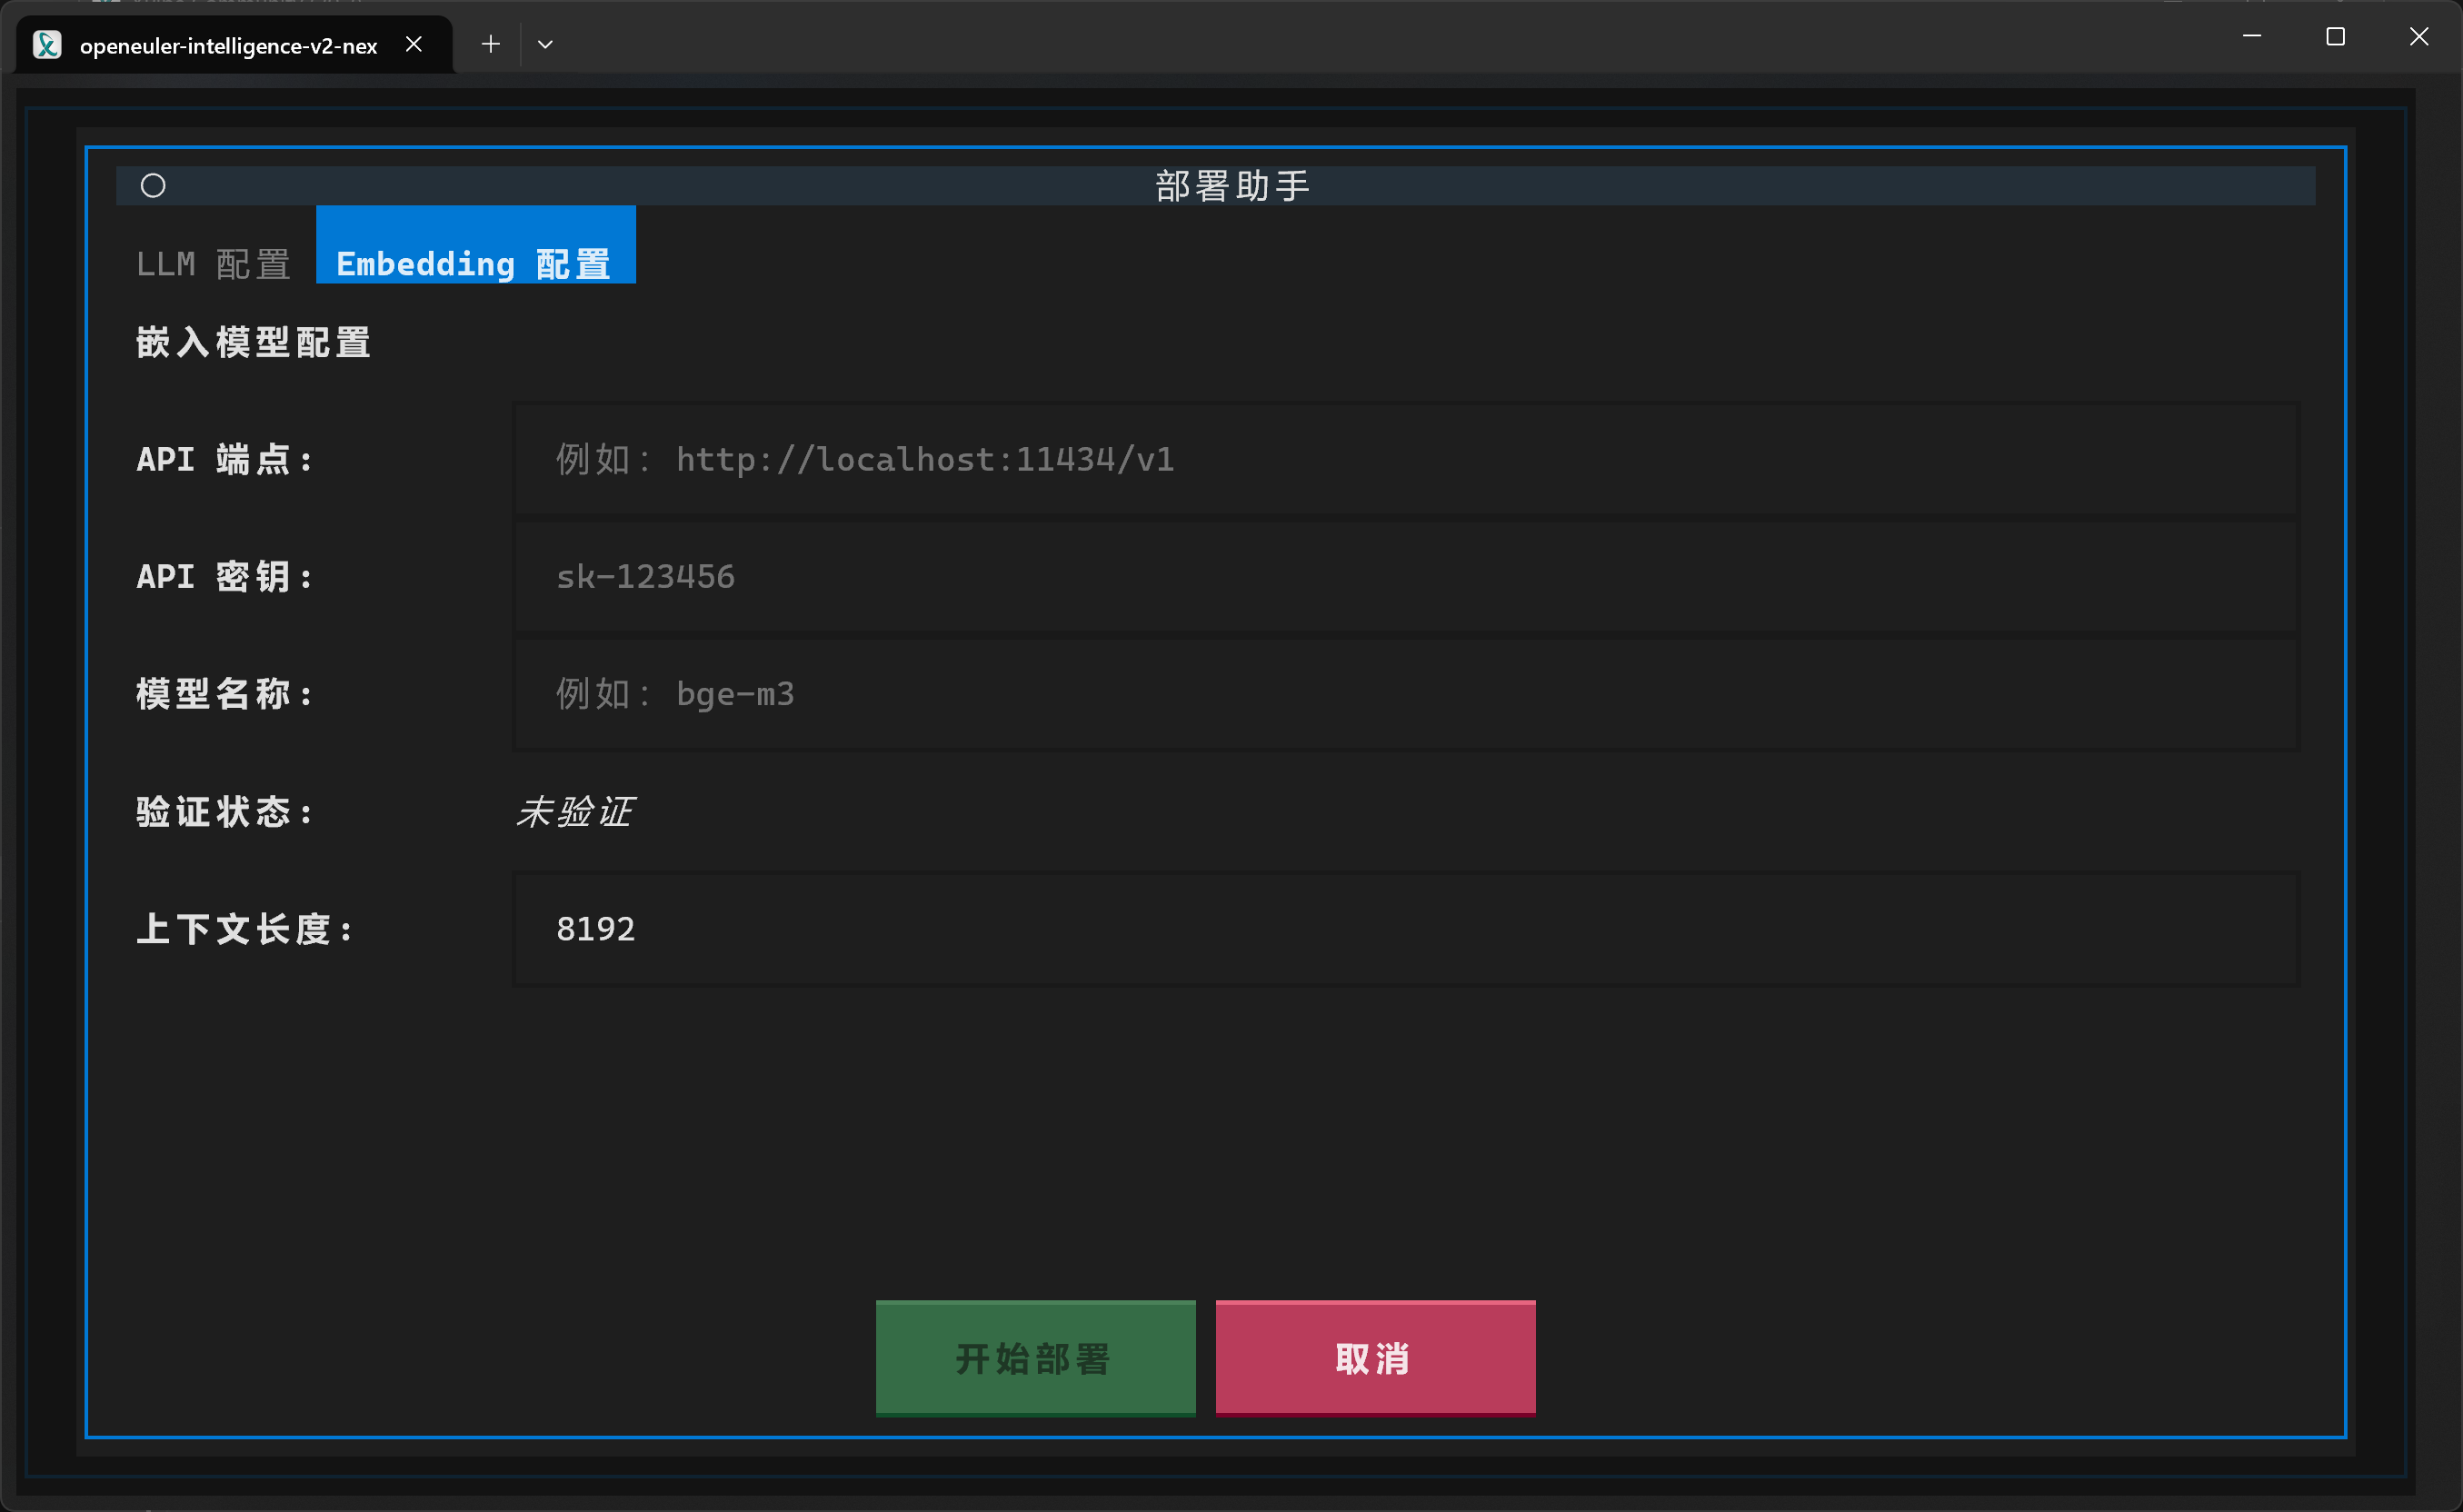Switch to the LLM 配置 tab

coord(214,263)
